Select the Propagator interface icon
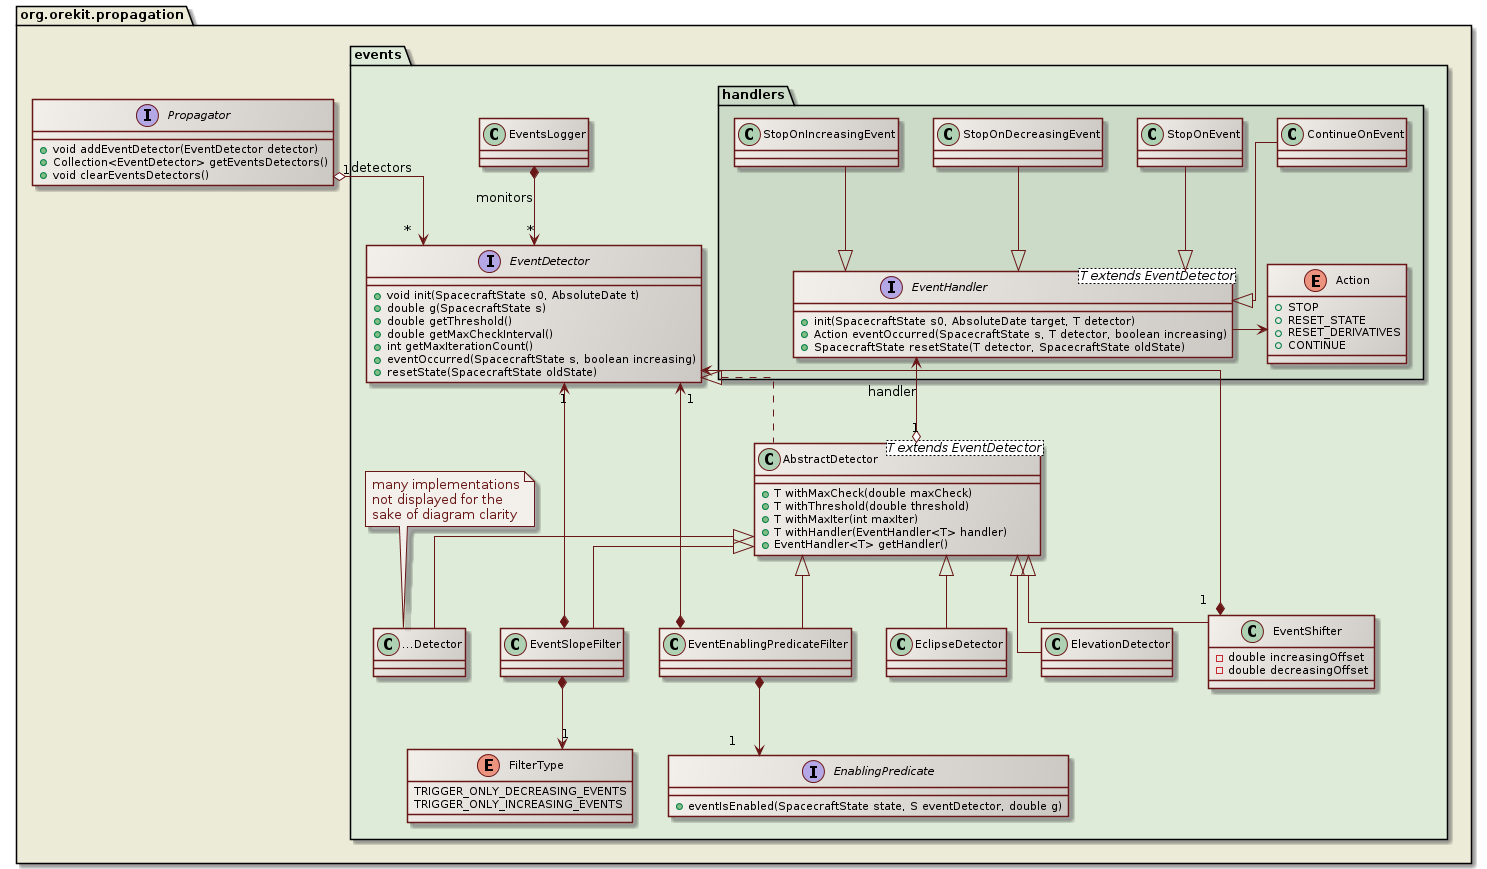 pyautogui.click(x=148, y=115)
